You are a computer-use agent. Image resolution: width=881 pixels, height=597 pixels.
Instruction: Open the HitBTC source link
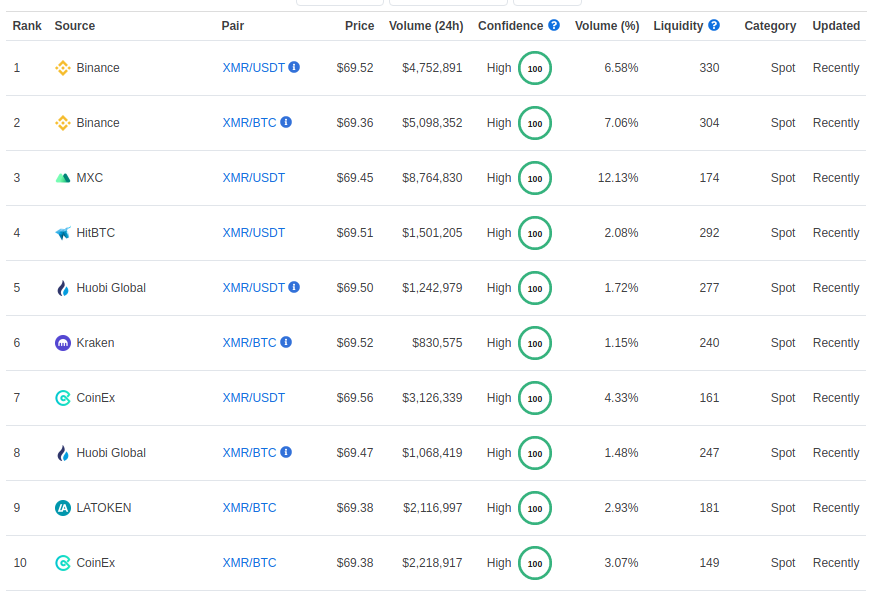click(x=96, y=233)
